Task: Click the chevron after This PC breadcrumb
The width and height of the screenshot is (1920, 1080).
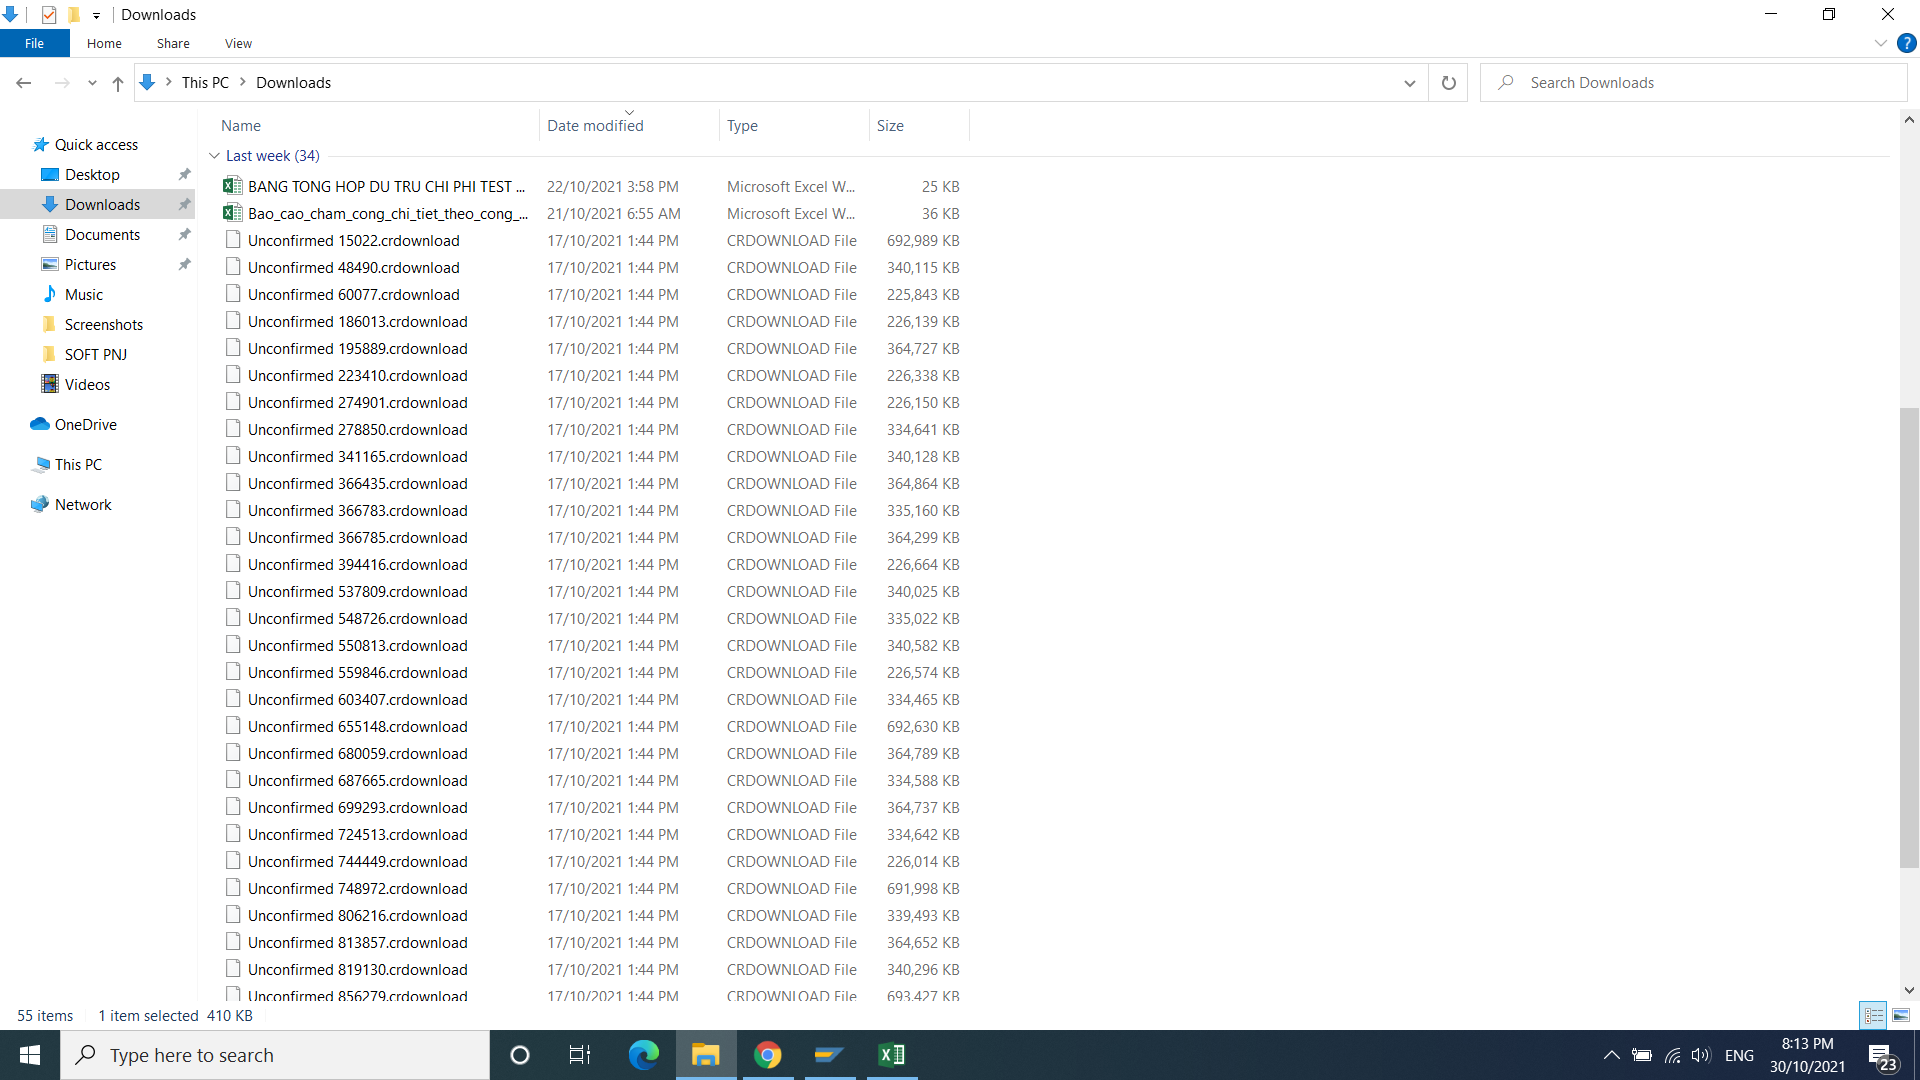Action: click(x=242, y=82)
